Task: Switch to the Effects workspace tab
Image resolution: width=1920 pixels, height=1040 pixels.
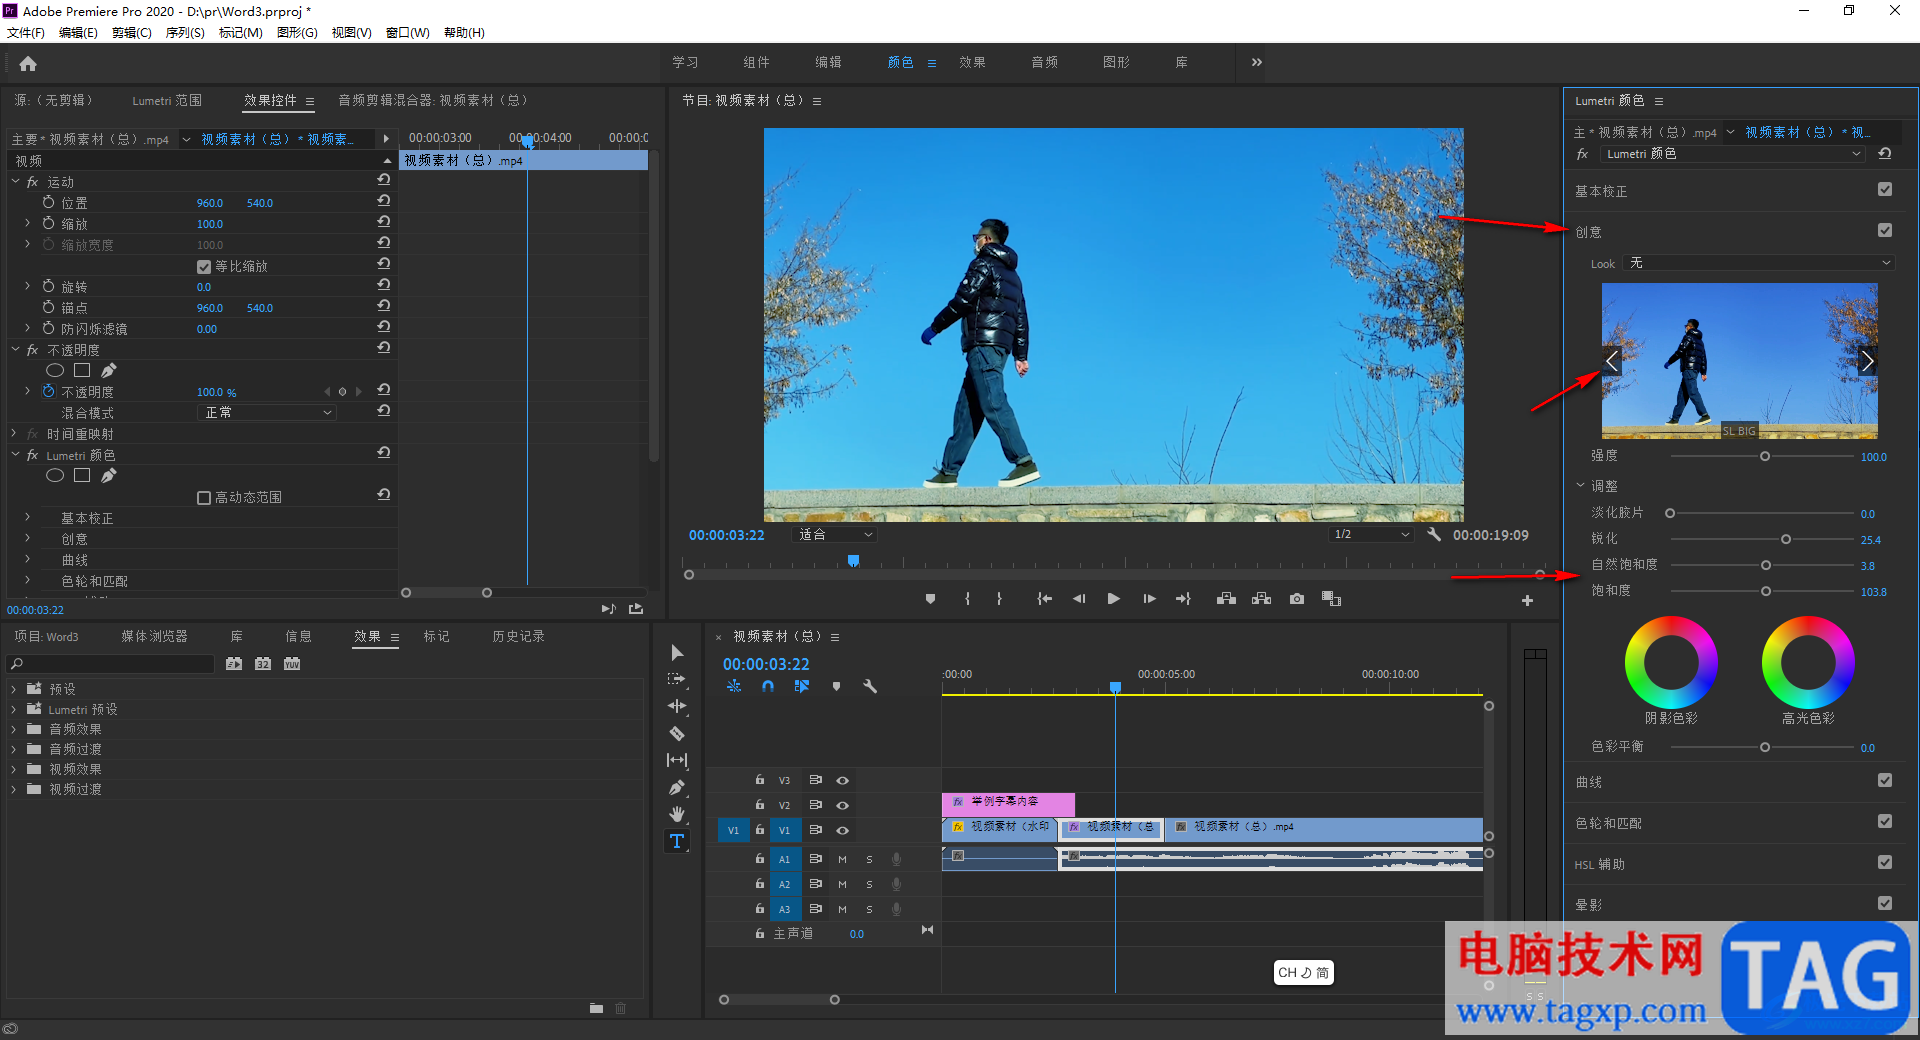Action: (x=972, y=62)
